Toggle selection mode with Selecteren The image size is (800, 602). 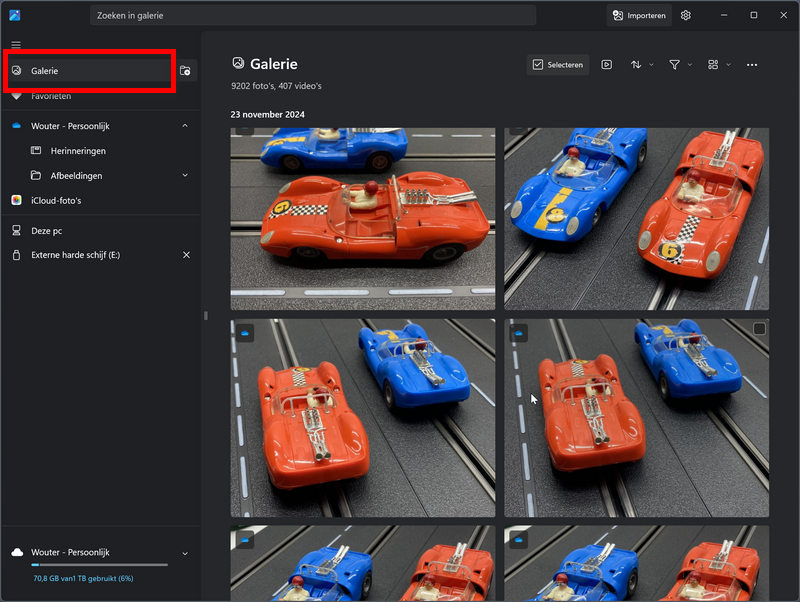coord(558,65)
